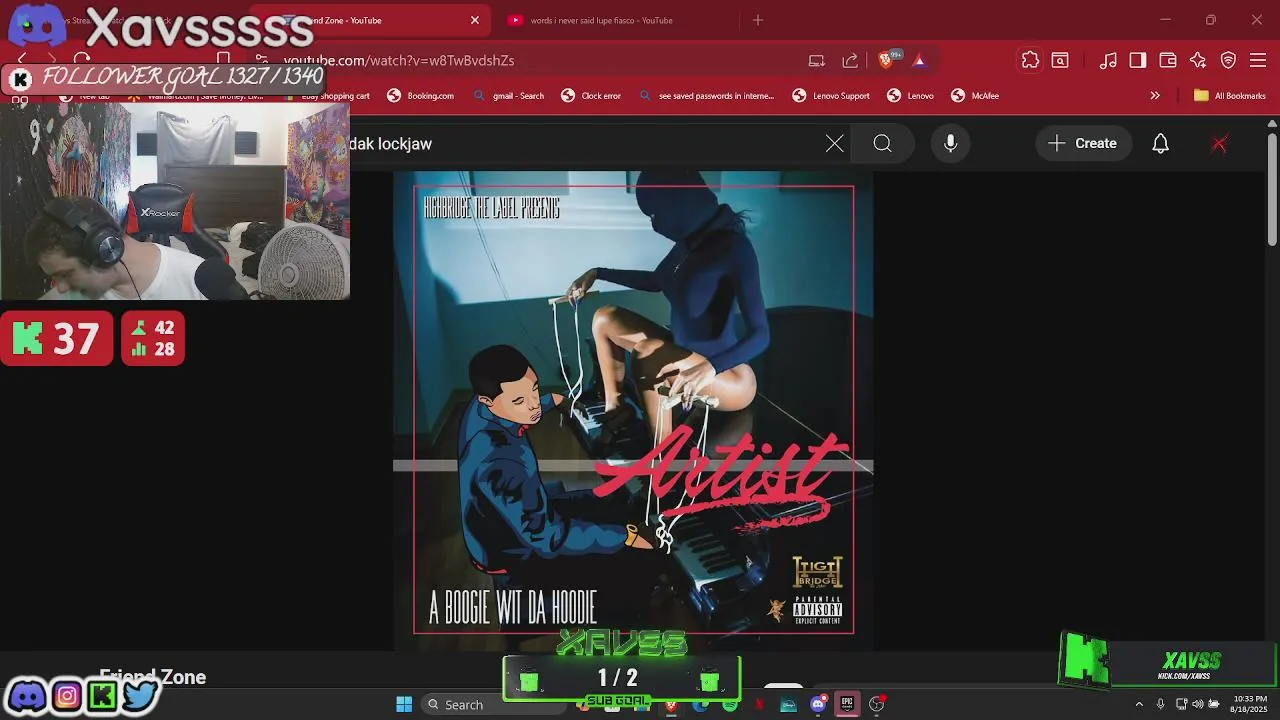Viewport: 1280px width, 720px height.
Task: Click the YouTube Create button
Action: [1083, 144]
